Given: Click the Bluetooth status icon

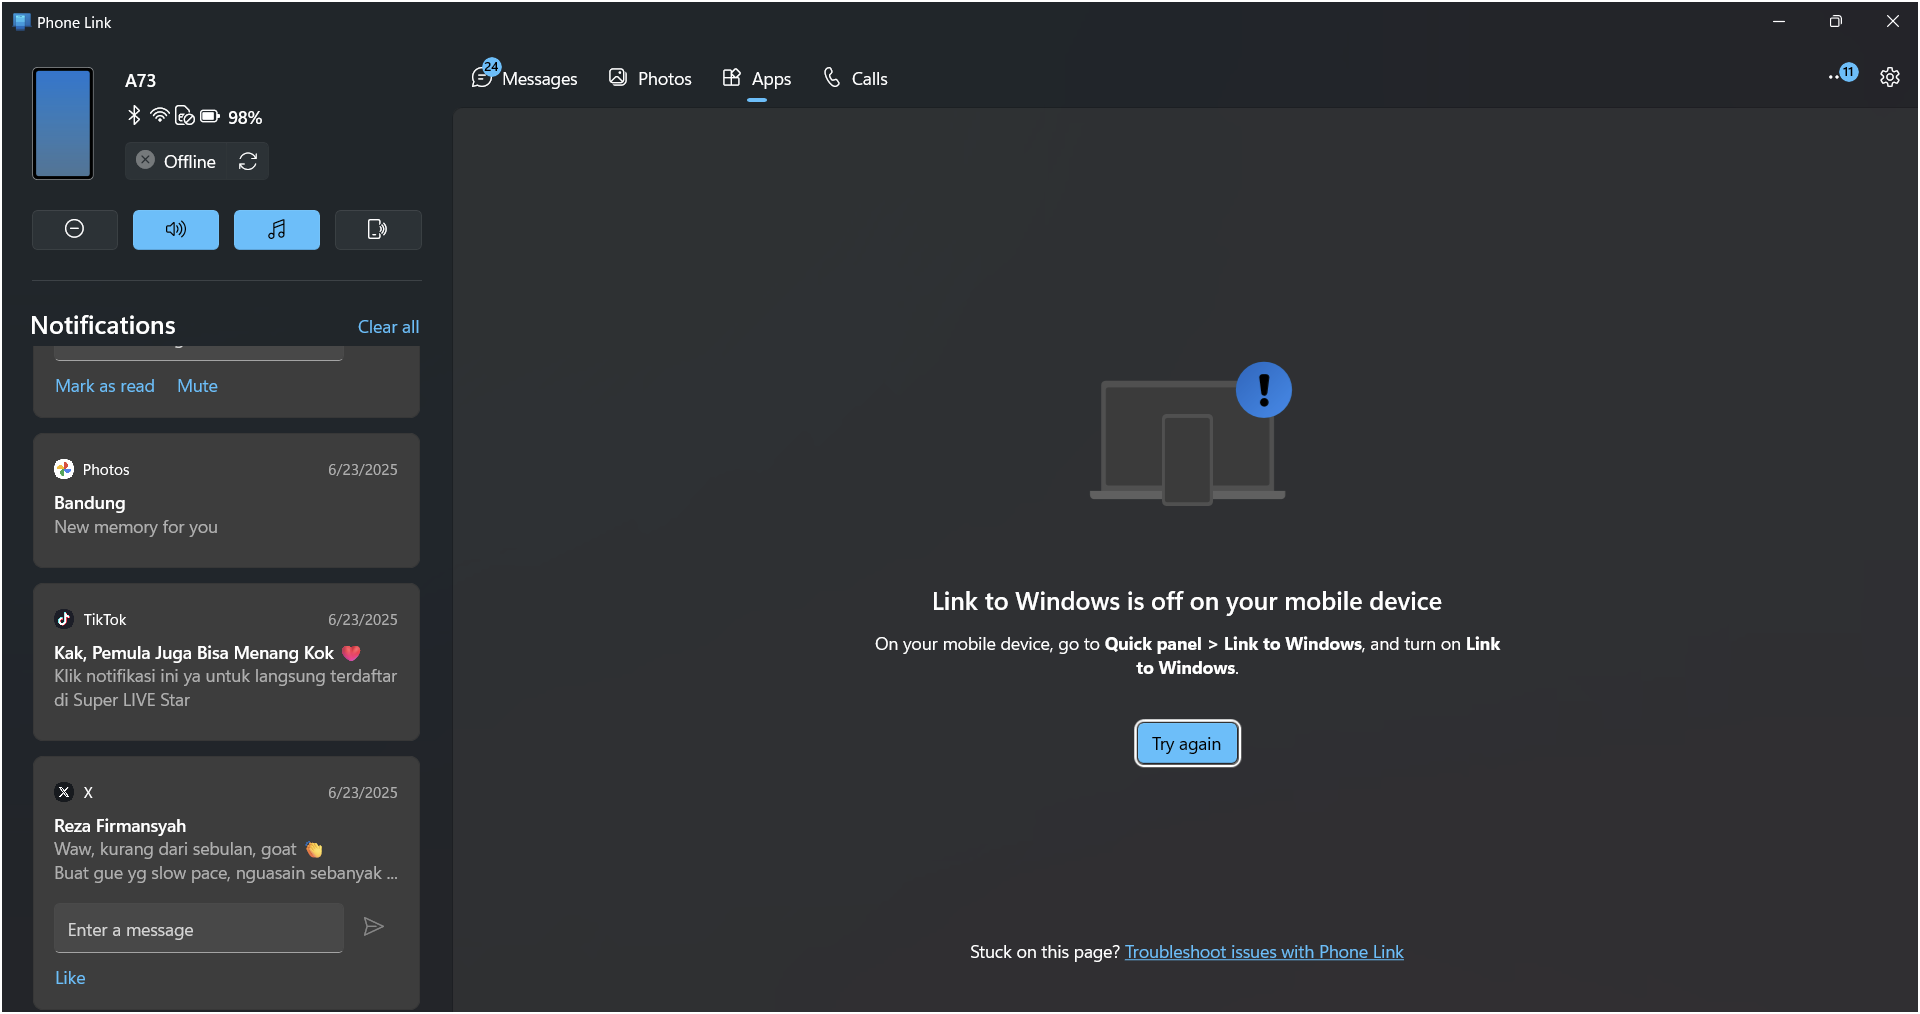Looking at the screenshot, I should click(x=134, y=115).
